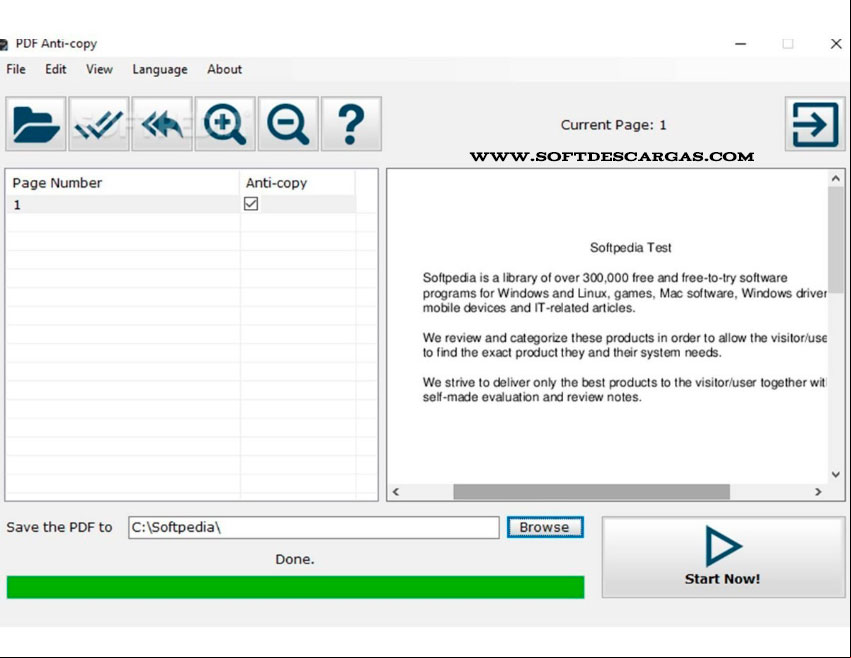Minimize the PDF Anti-copy window
This screenshot has height=658, width=851.
(x=740, y=43)
